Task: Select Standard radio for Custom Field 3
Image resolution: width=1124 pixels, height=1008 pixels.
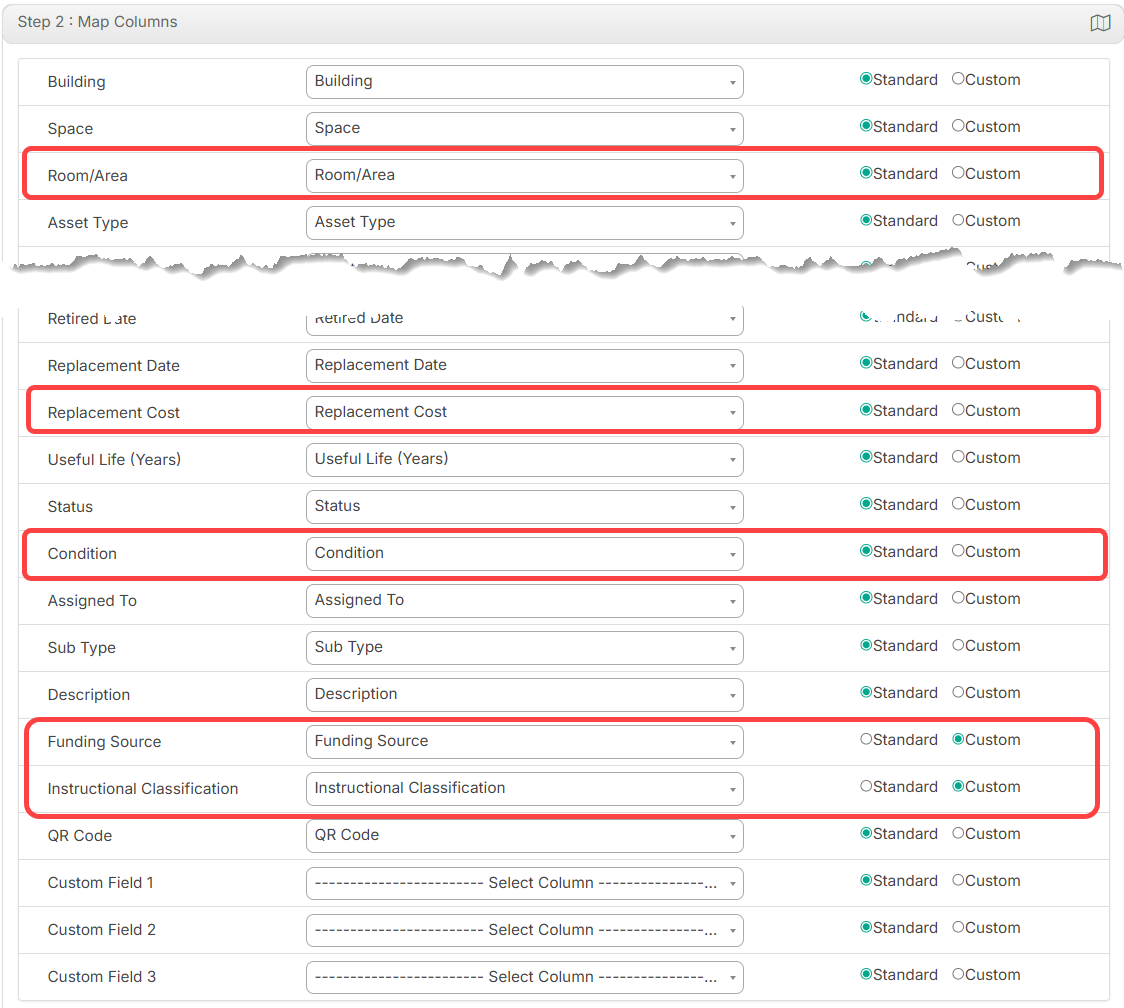Action: 866,974
